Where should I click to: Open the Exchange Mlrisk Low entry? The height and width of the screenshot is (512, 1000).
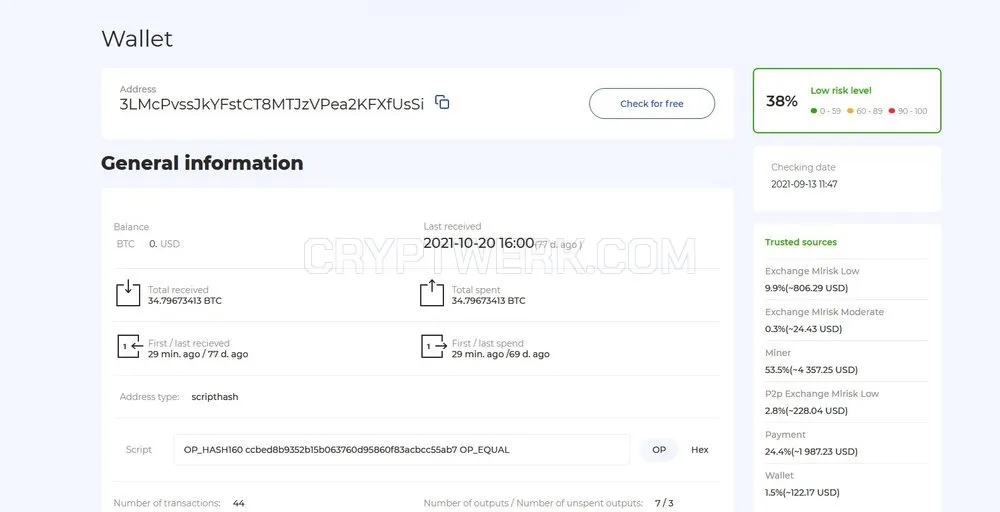tap(846, 279)
